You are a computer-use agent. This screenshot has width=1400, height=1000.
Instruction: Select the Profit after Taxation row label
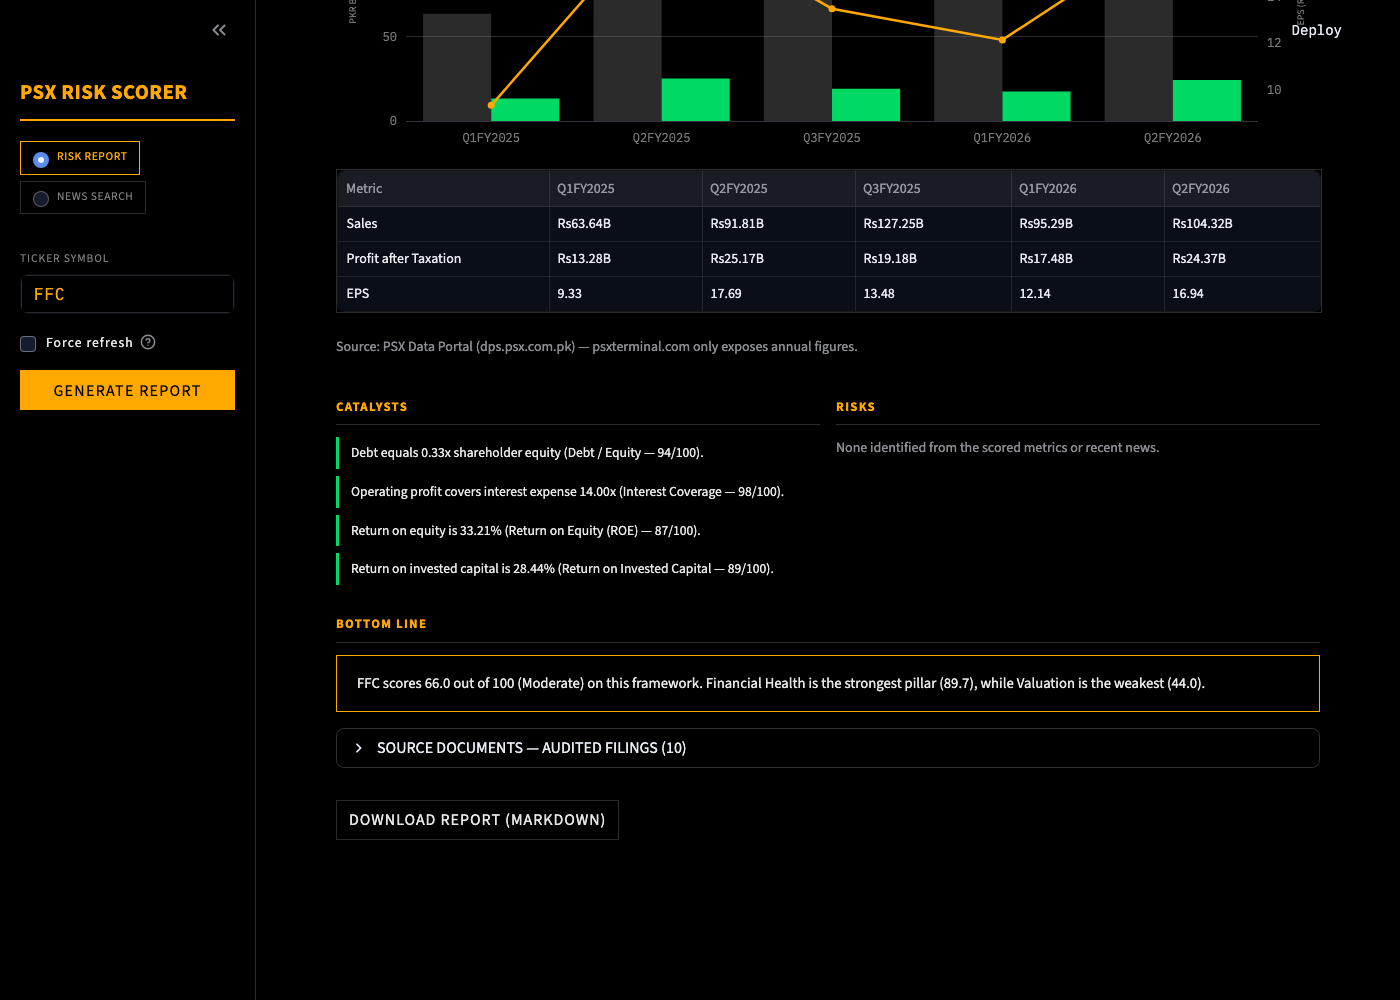[x=443, y=259]
